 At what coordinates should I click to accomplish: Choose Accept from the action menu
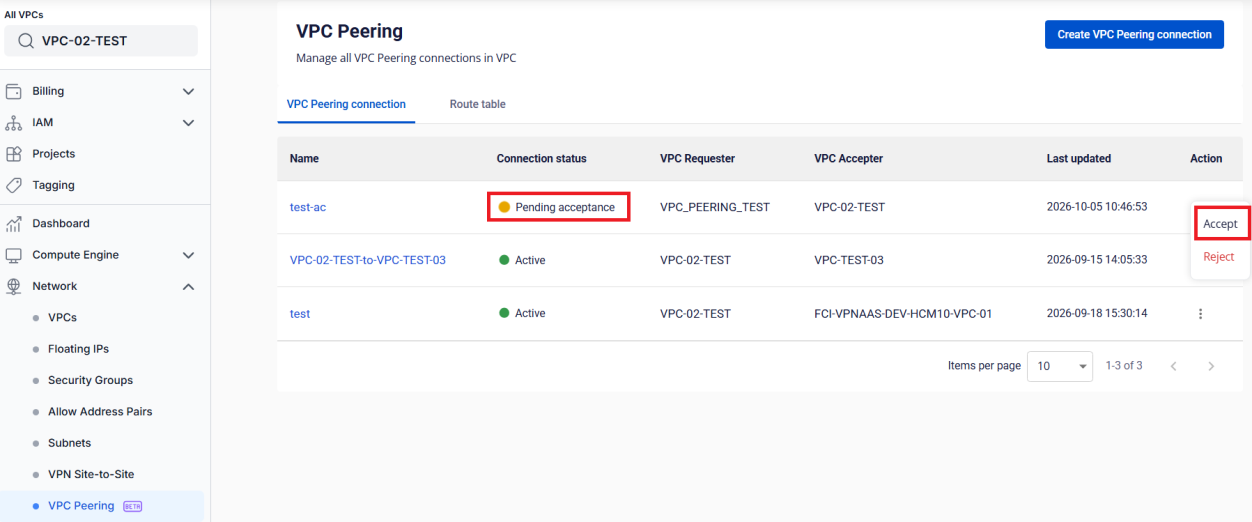(x=1220, y=224)
